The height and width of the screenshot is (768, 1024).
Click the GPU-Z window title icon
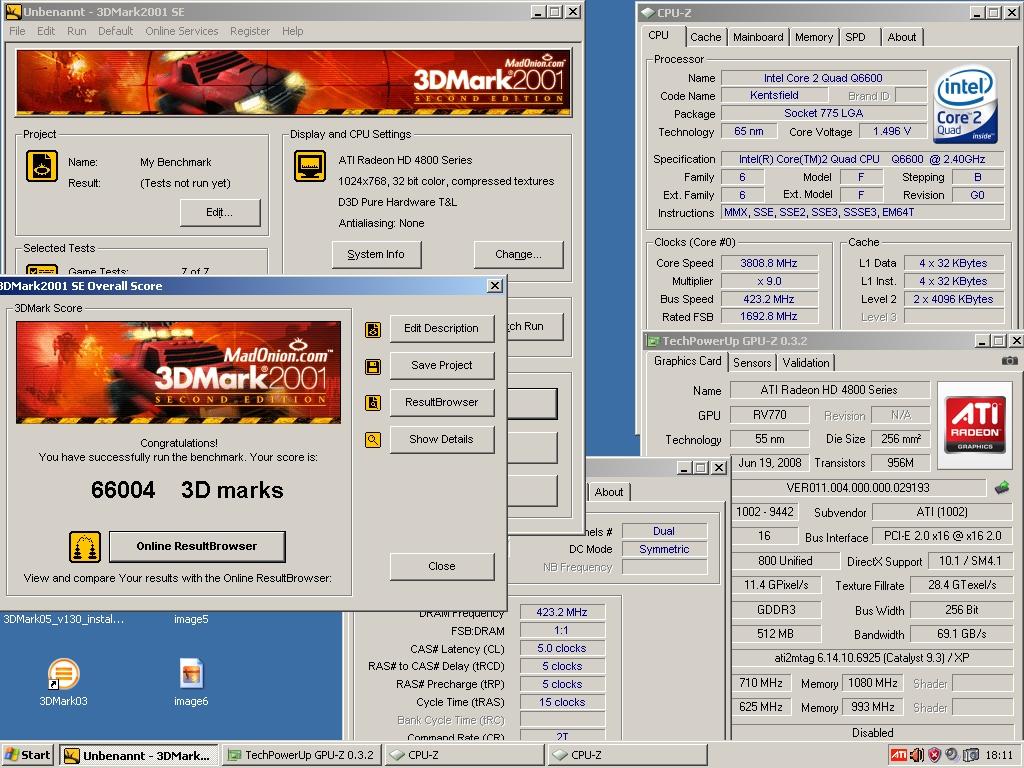click(x=652, y=341)
